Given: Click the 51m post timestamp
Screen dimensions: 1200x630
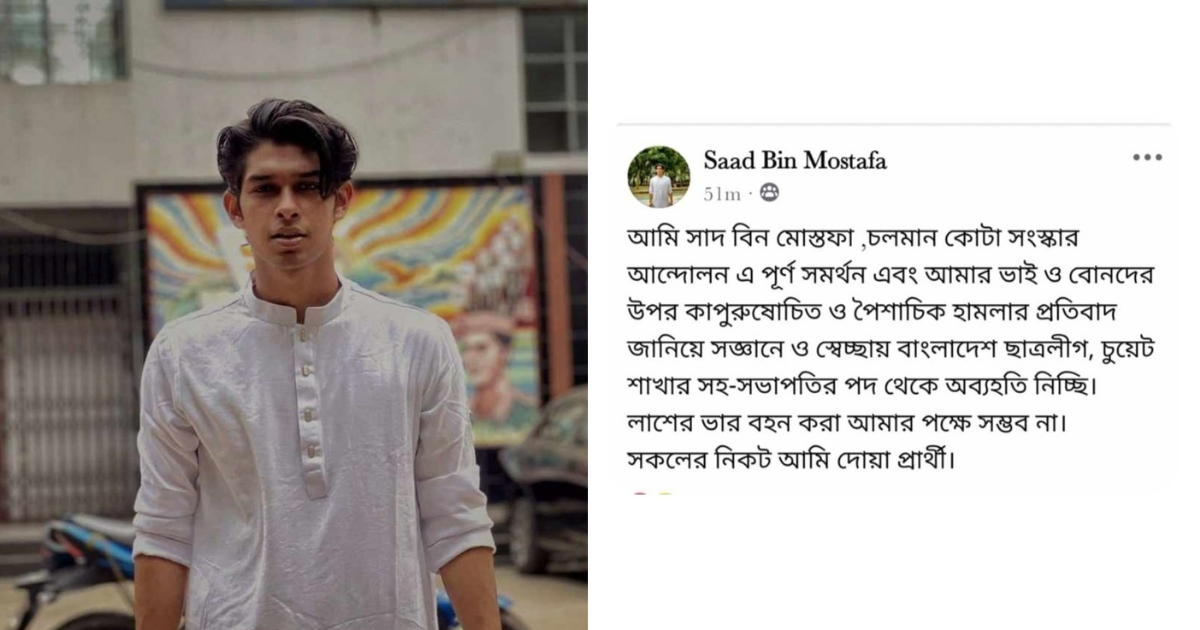Looking at the screenshot, I should pyautogui.click(x=722, y=194).
